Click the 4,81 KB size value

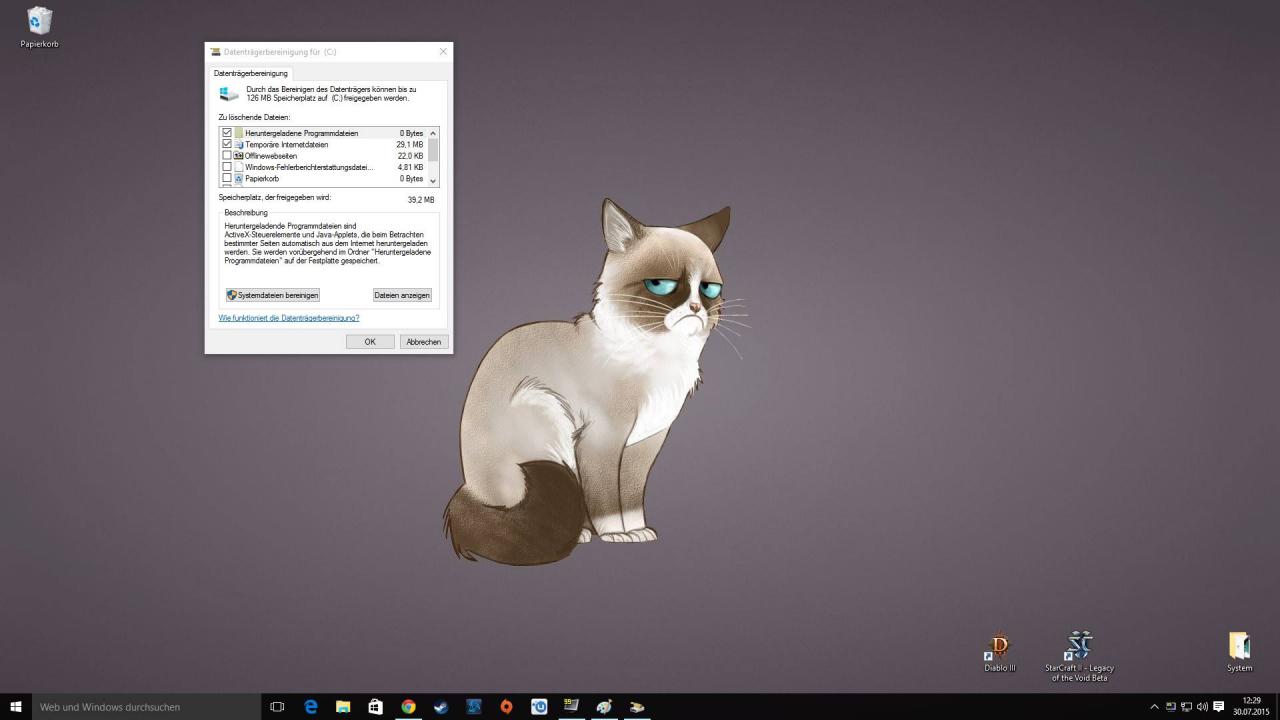(x=411, y=167)
